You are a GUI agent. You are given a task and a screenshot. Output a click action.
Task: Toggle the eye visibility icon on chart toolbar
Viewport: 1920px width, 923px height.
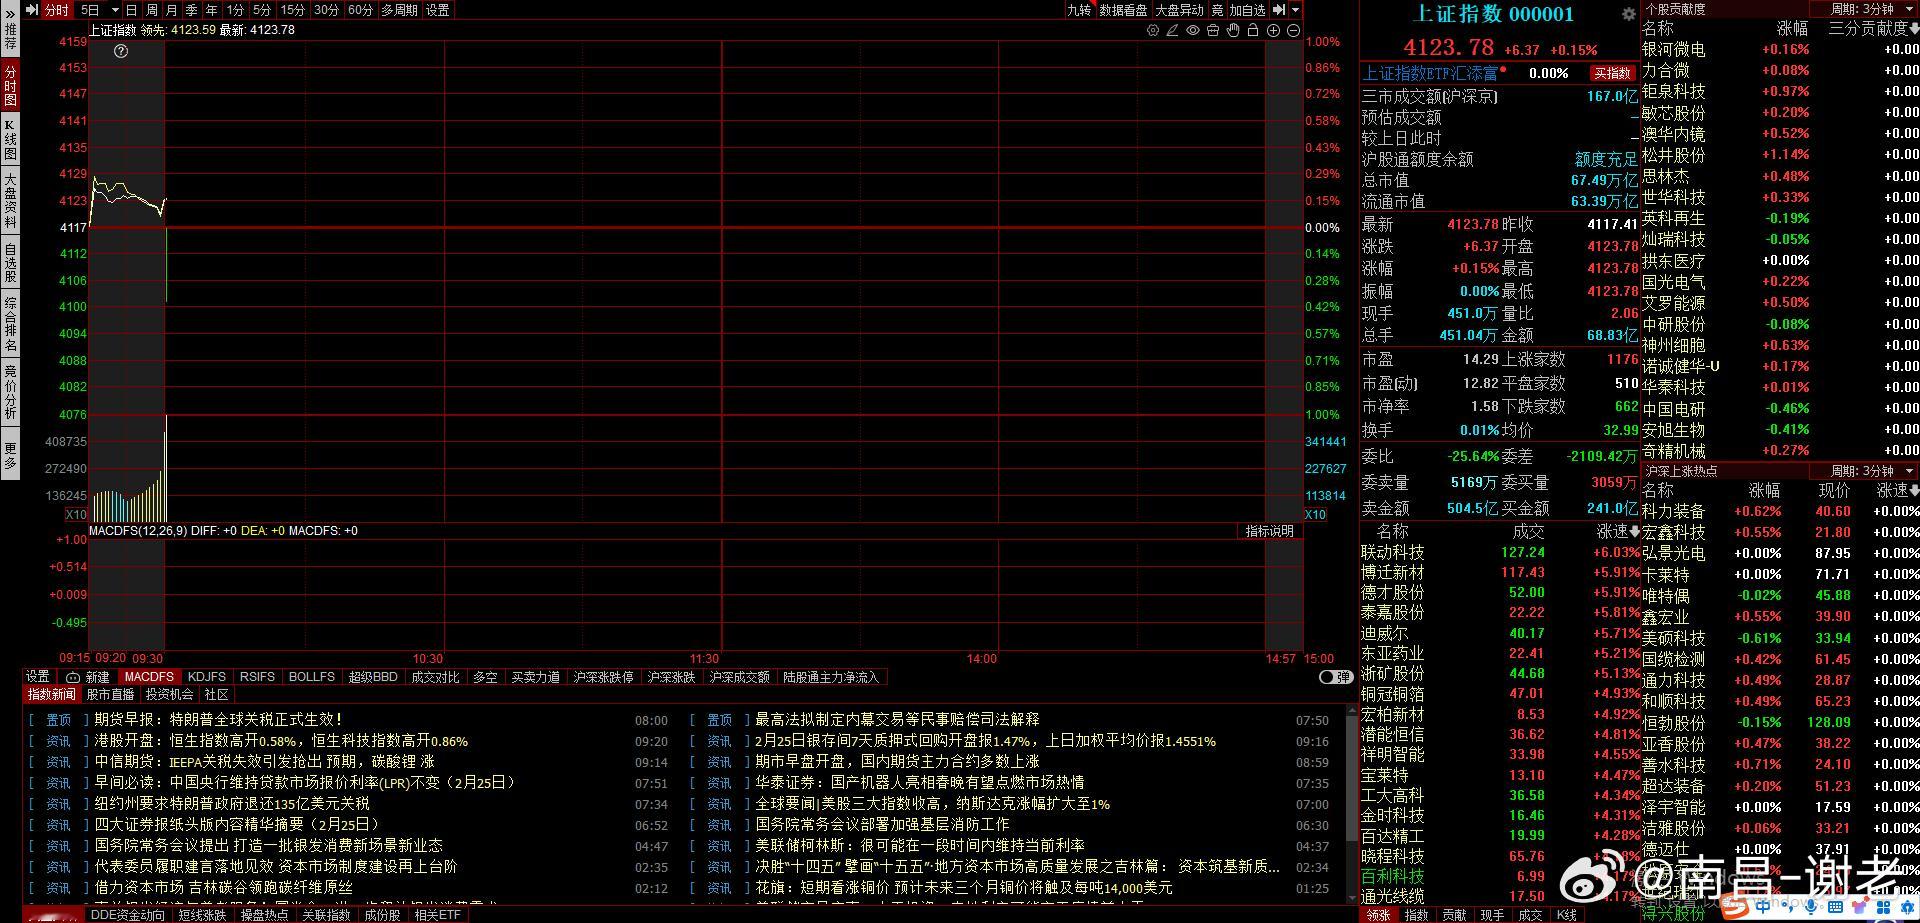(x=1191, y=31)
